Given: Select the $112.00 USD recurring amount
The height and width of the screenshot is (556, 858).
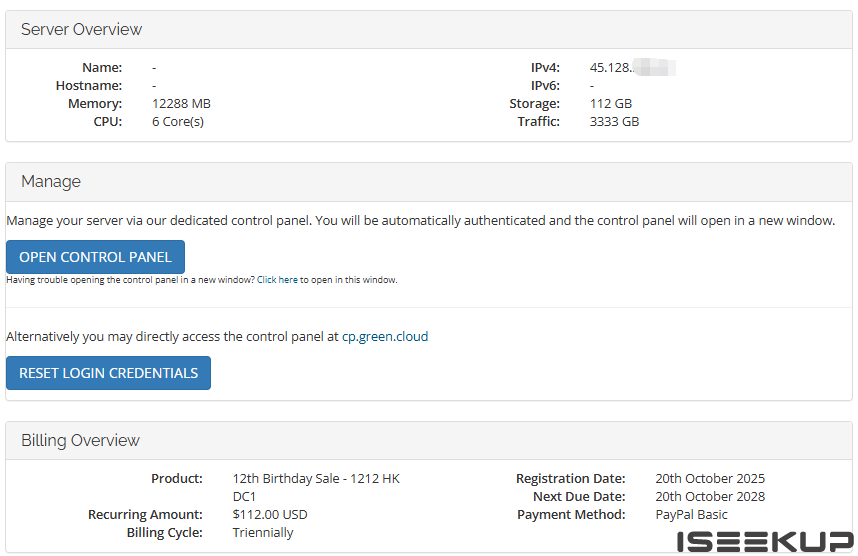Looking at the screenshot, I should (270, 515).
